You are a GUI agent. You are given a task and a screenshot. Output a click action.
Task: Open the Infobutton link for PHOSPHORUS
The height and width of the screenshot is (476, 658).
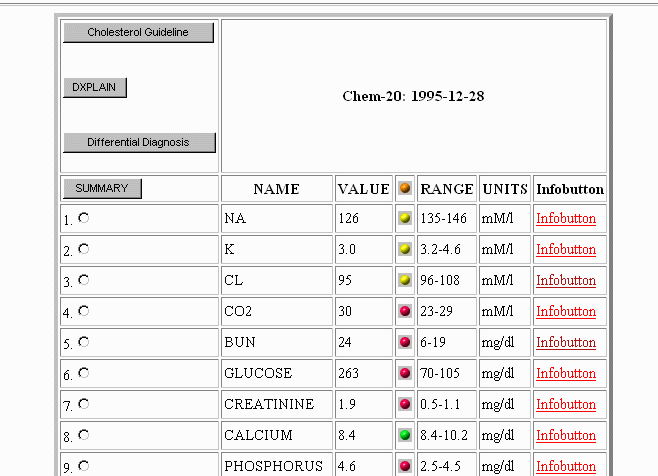(565, 466)
